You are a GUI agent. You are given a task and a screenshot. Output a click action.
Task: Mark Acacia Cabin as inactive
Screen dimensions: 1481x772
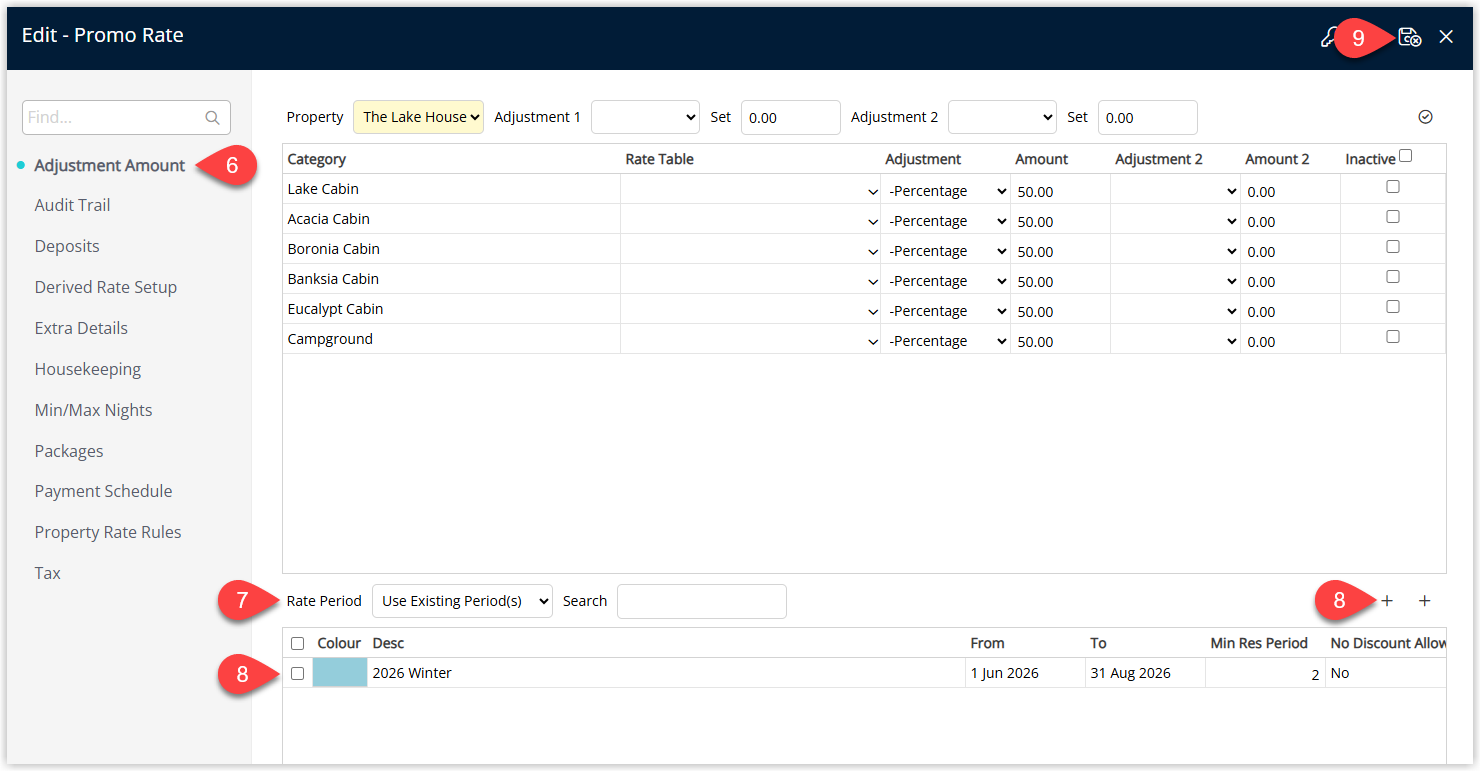pos(1393,217)
